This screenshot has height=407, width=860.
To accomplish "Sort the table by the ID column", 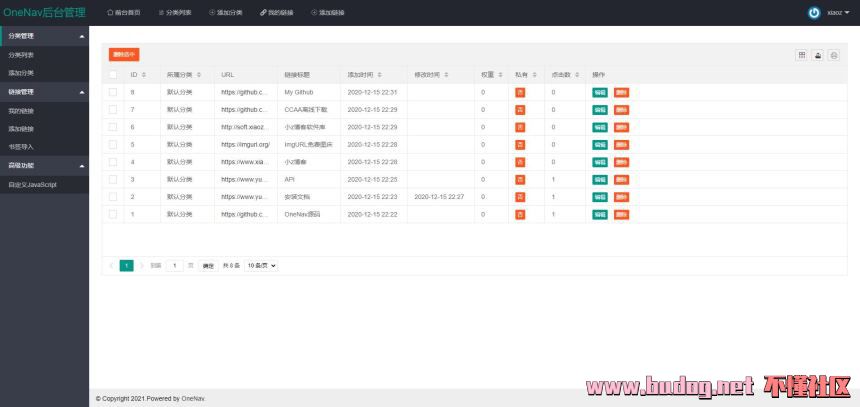I will tap(144, 75).
